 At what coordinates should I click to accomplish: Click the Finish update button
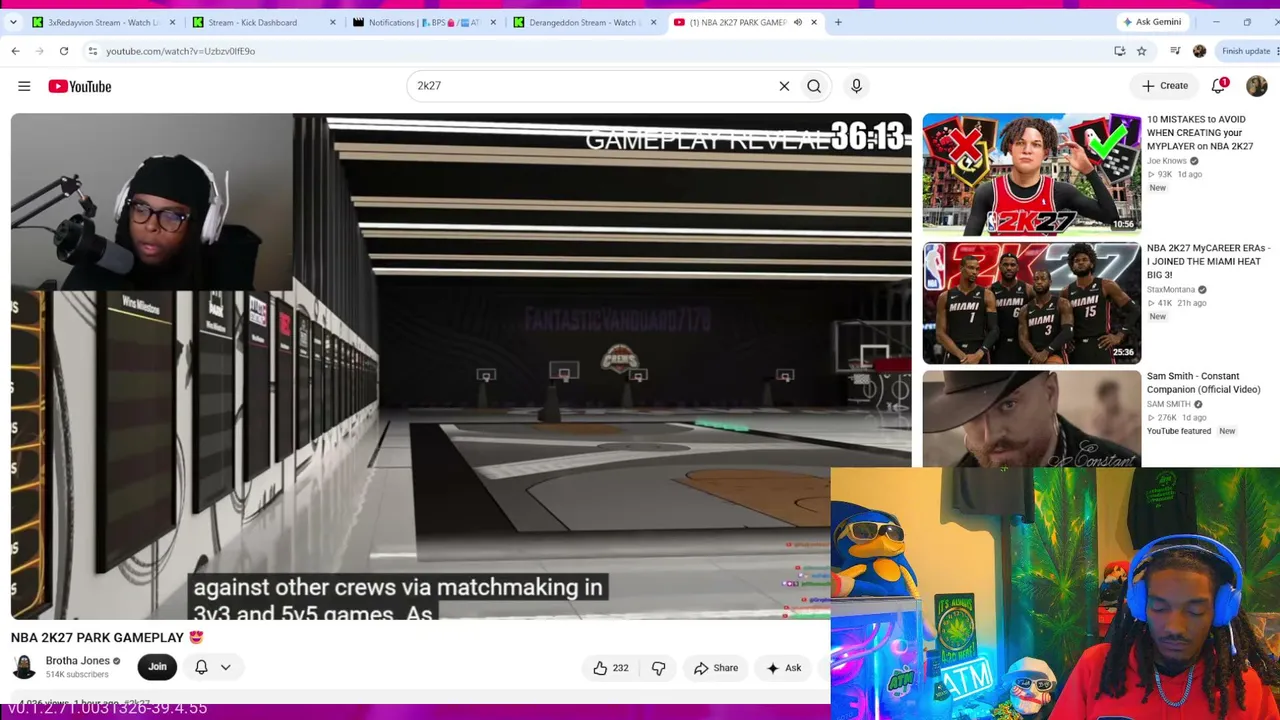coord(1246,51)
